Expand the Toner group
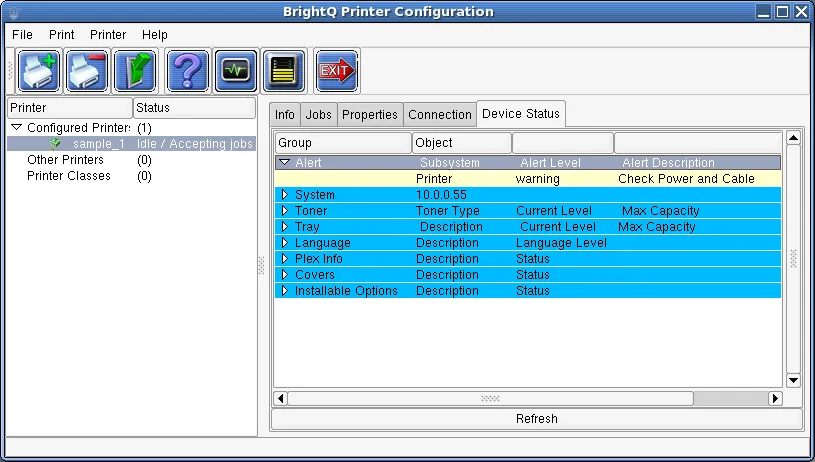The width and height of the screenshot is (815, 462). click(x=284, y=210)
